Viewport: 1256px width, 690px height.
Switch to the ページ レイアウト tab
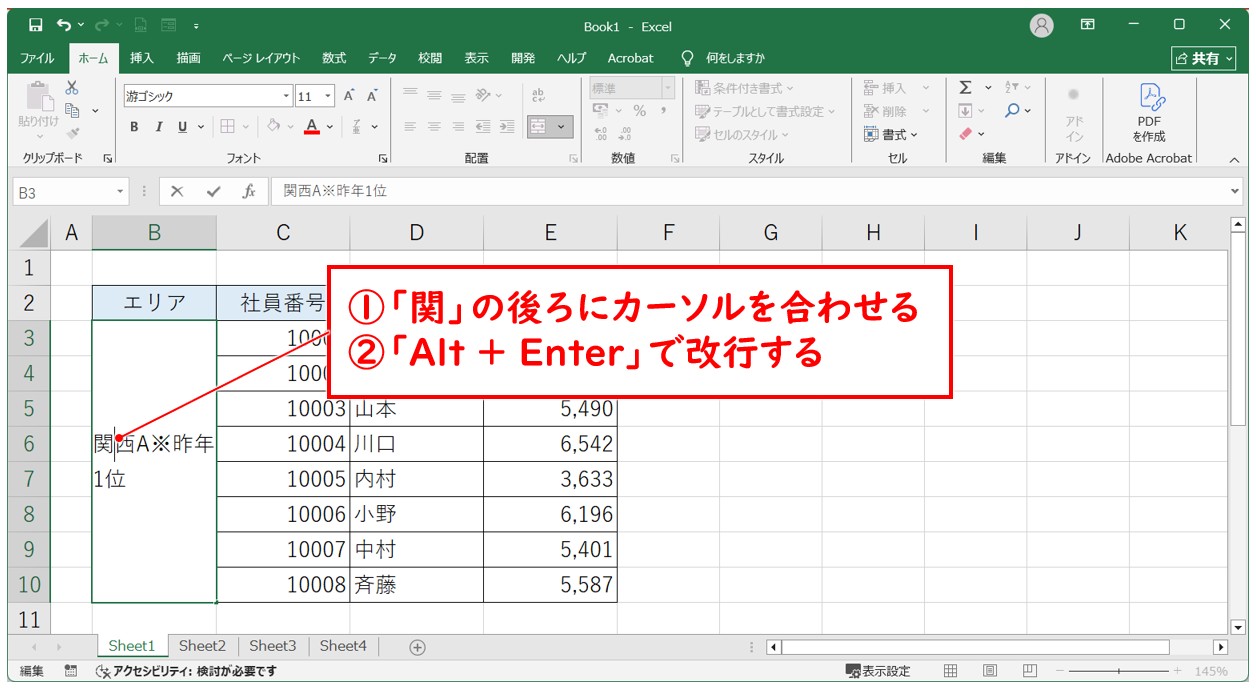point(261,58)
